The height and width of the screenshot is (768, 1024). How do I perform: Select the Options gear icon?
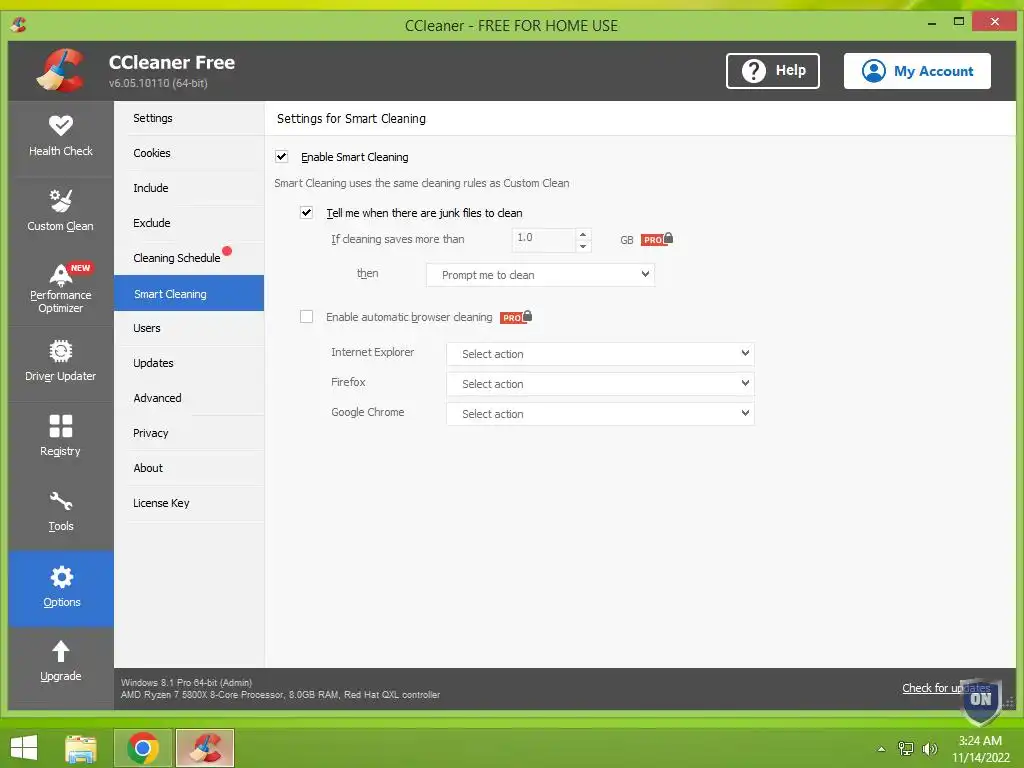(x=61, y=577)
